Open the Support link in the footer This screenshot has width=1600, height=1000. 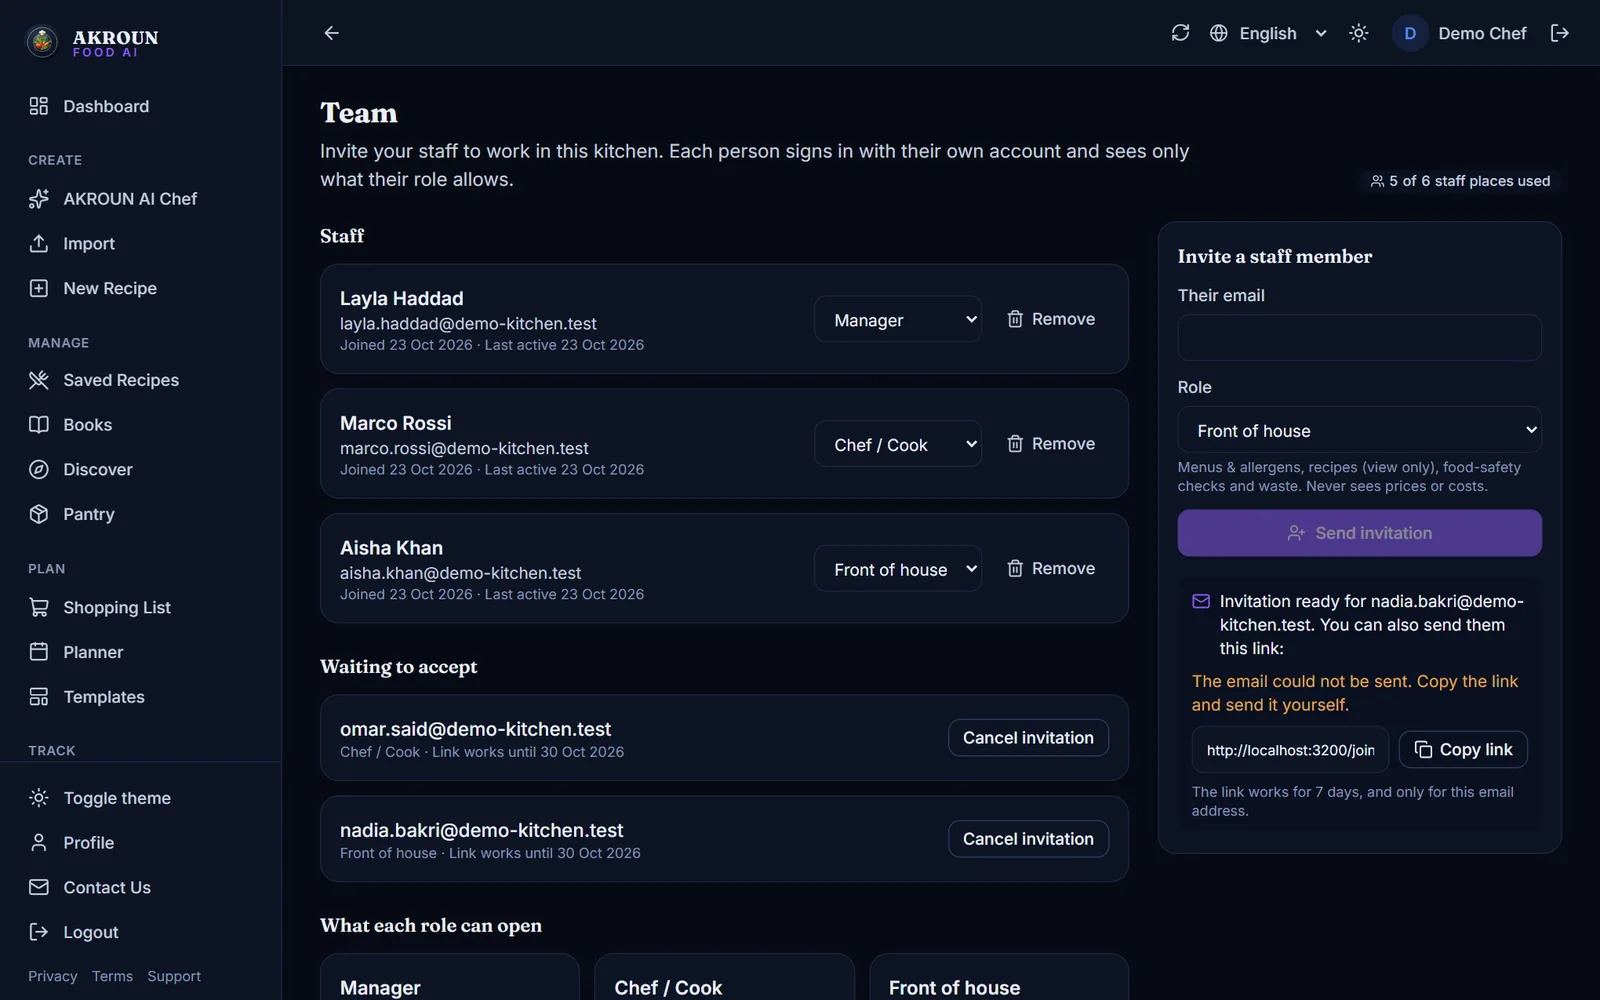point(174,976)
